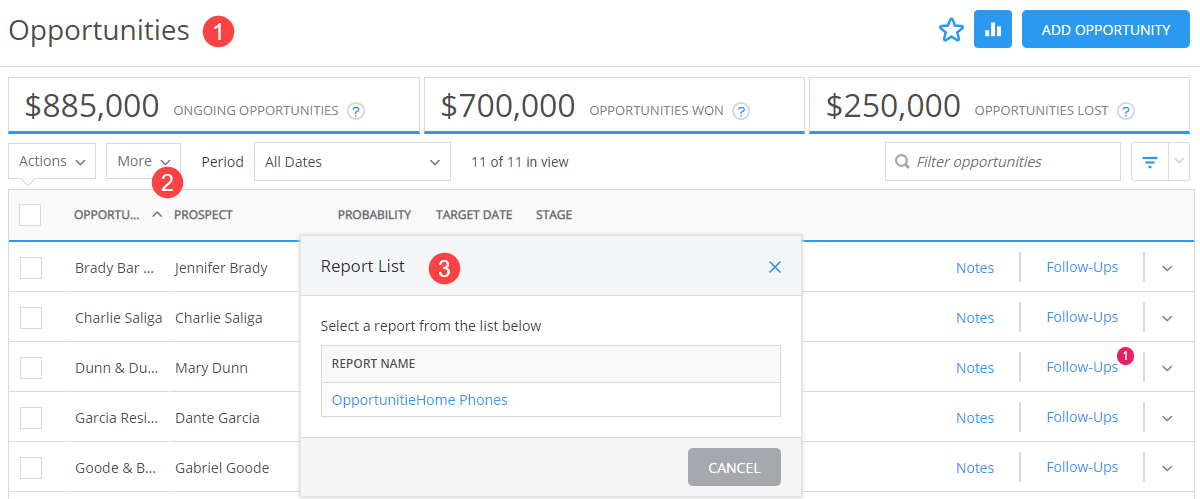The height and width of the screenshot is (499, 1200).
Task: Open the Period All Dates dropdown
Action: click(x=353, y=161)
